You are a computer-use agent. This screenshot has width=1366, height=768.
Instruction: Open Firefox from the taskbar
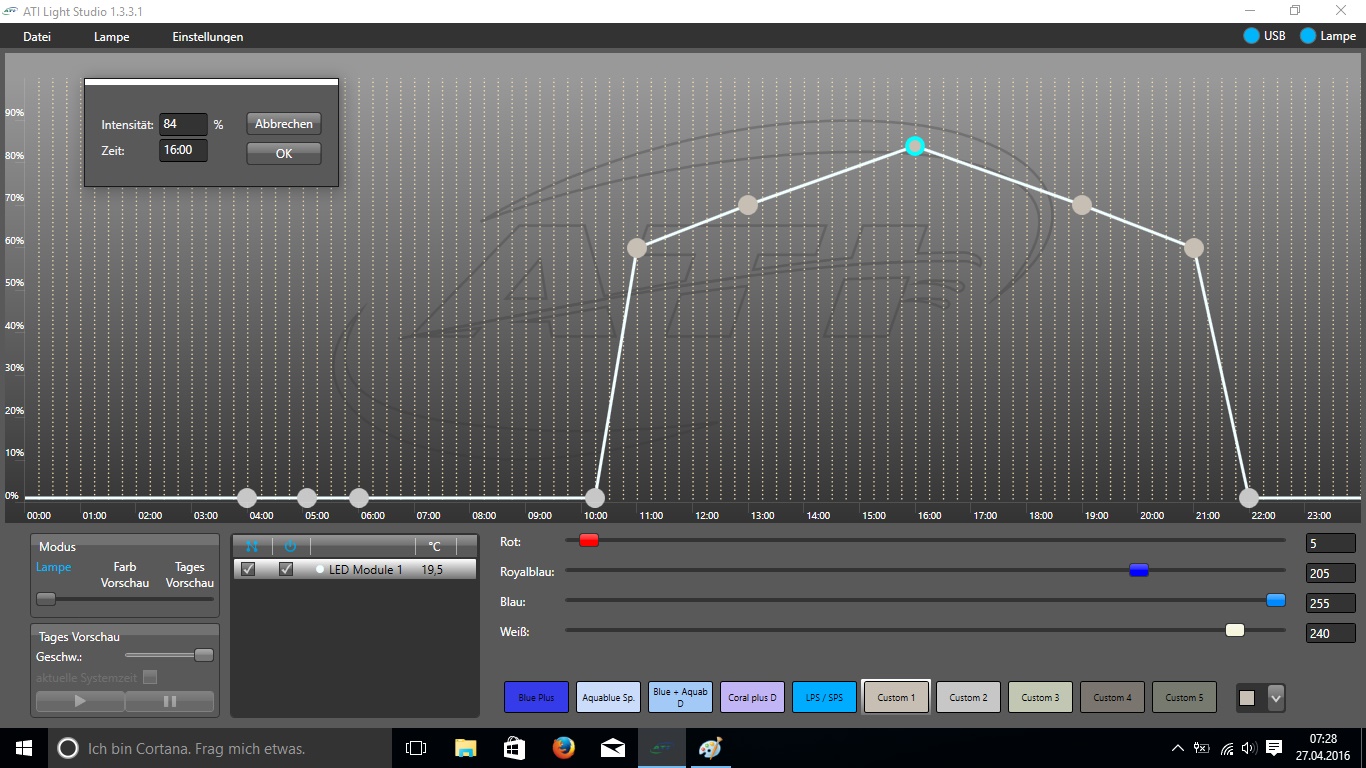(563, 748)
